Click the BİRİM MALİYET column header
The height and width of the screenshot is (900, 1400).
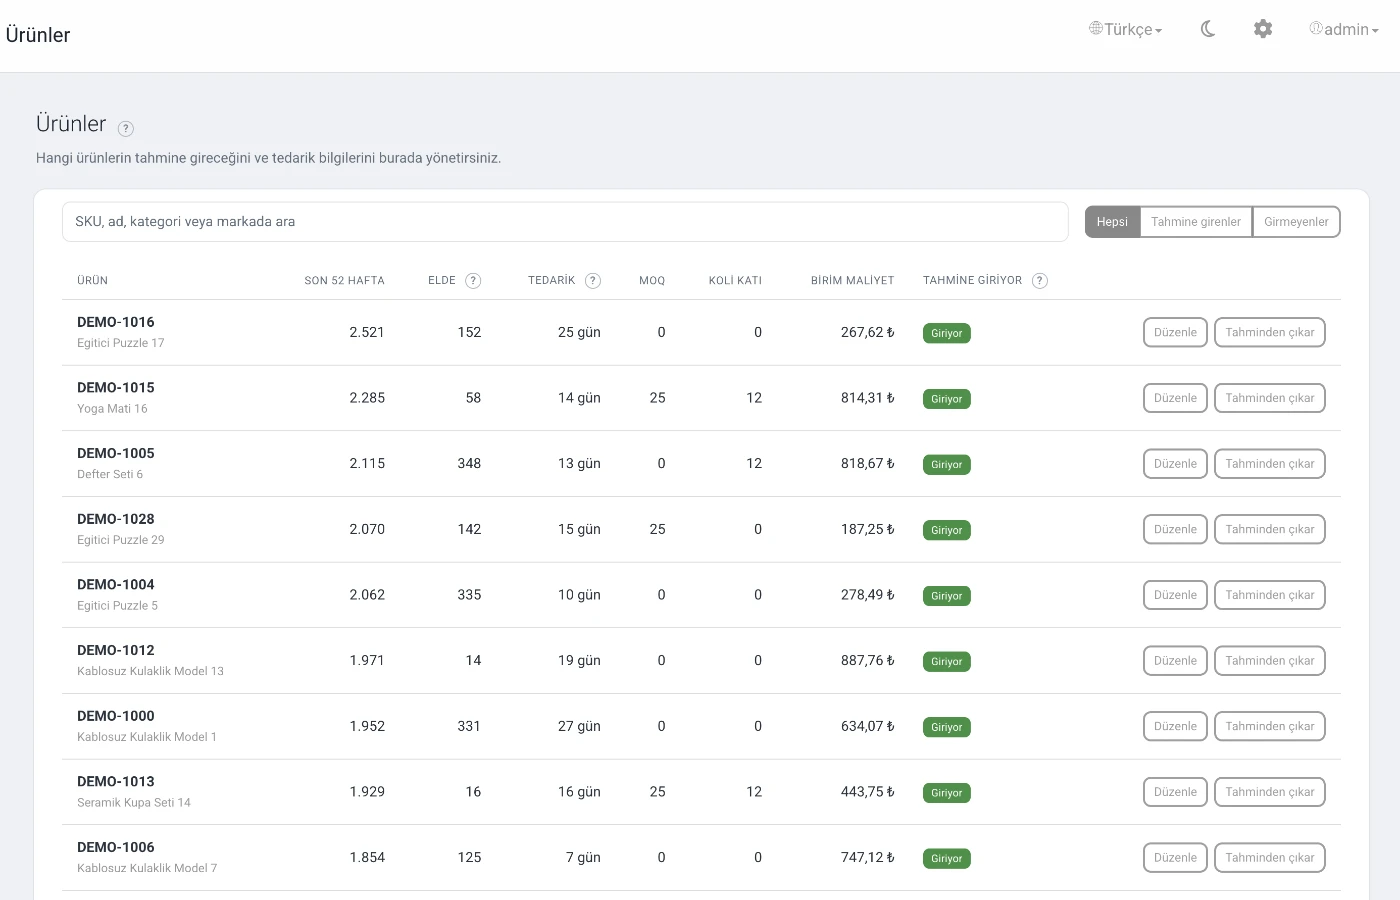tap(852, 281)
